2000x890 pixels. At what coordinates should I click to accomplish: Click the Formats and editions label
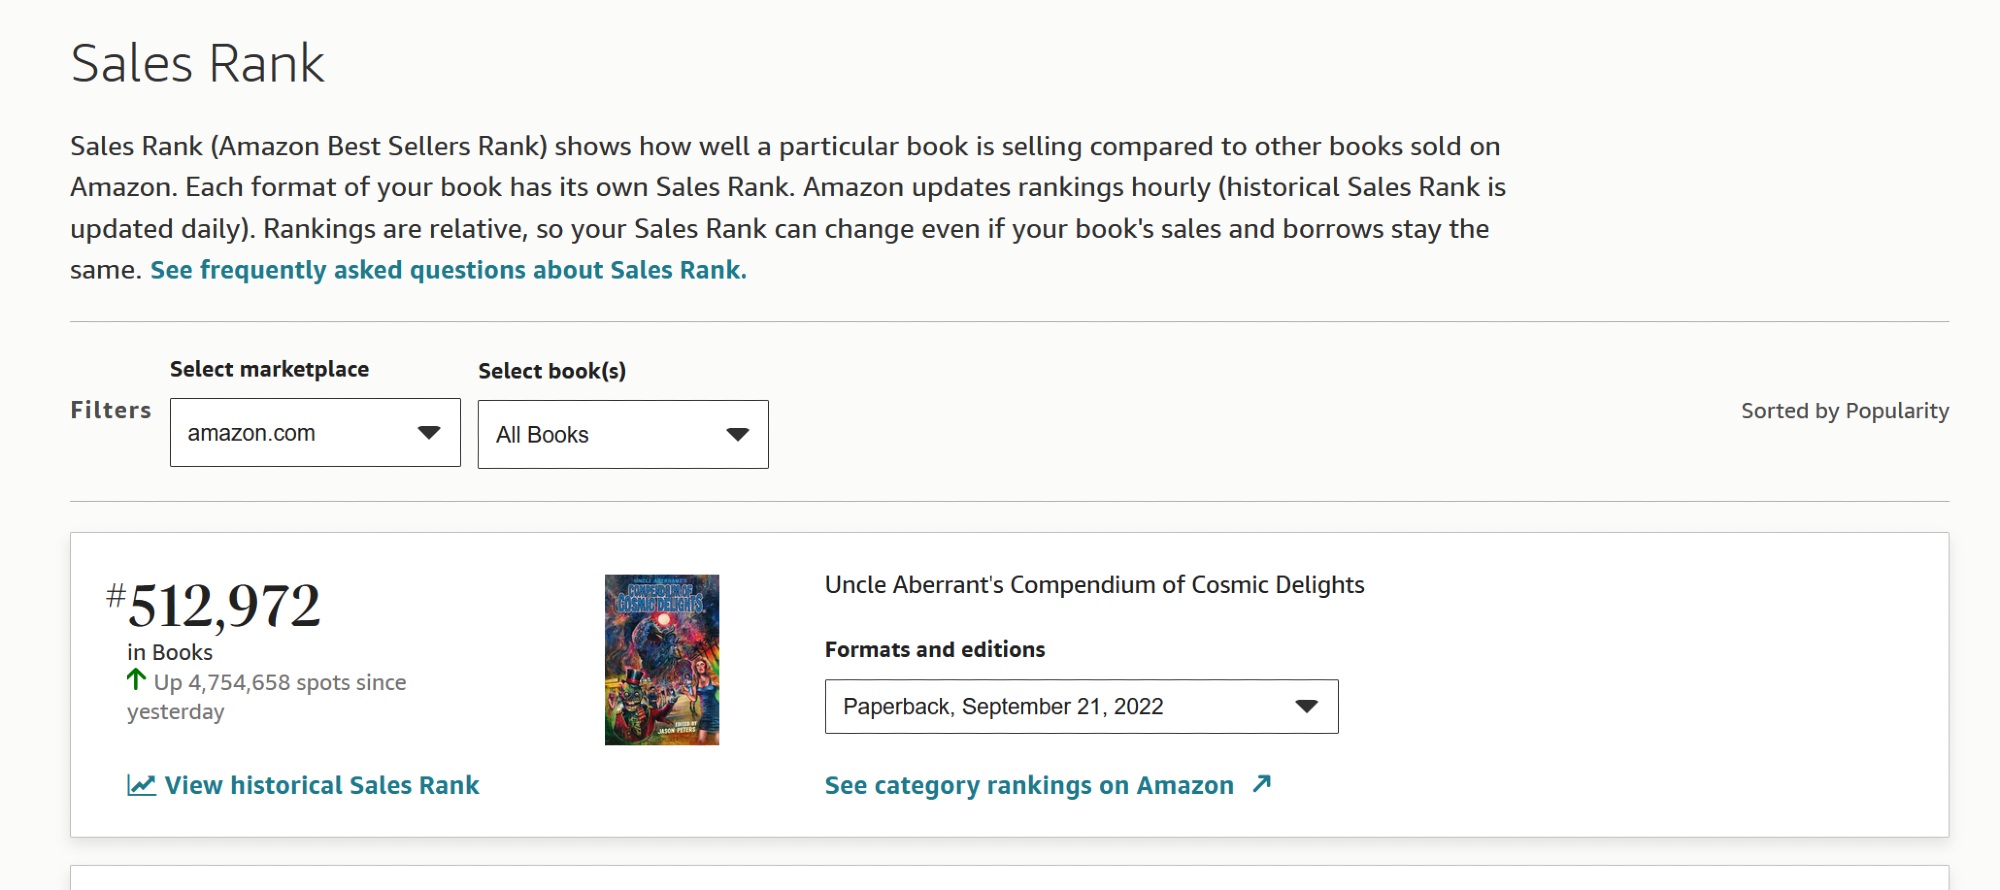[934, 650]
